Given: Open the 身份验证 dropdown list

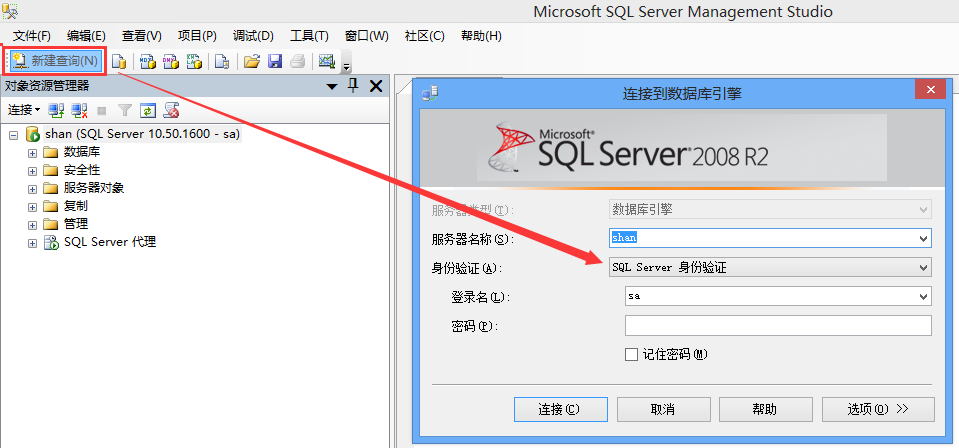Looking at the screenshot, I should pyautogui.click(x=771, y=267).
